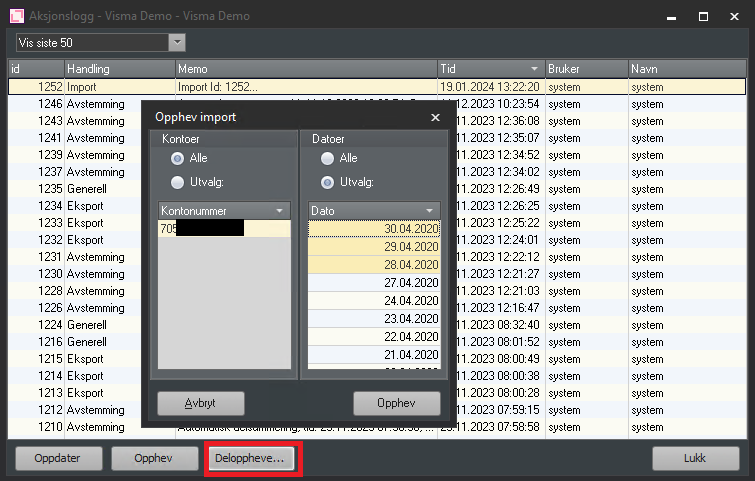Screen dimensions: 755x481
Task: Sort by the Tid column header
Action: tap(490, 69)
